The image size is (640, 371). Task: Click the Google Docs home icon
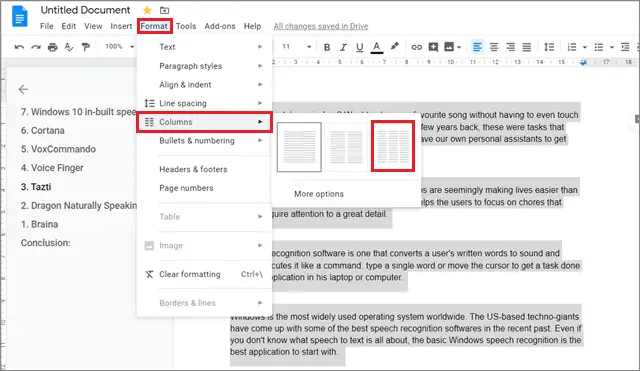pos(20,16)
